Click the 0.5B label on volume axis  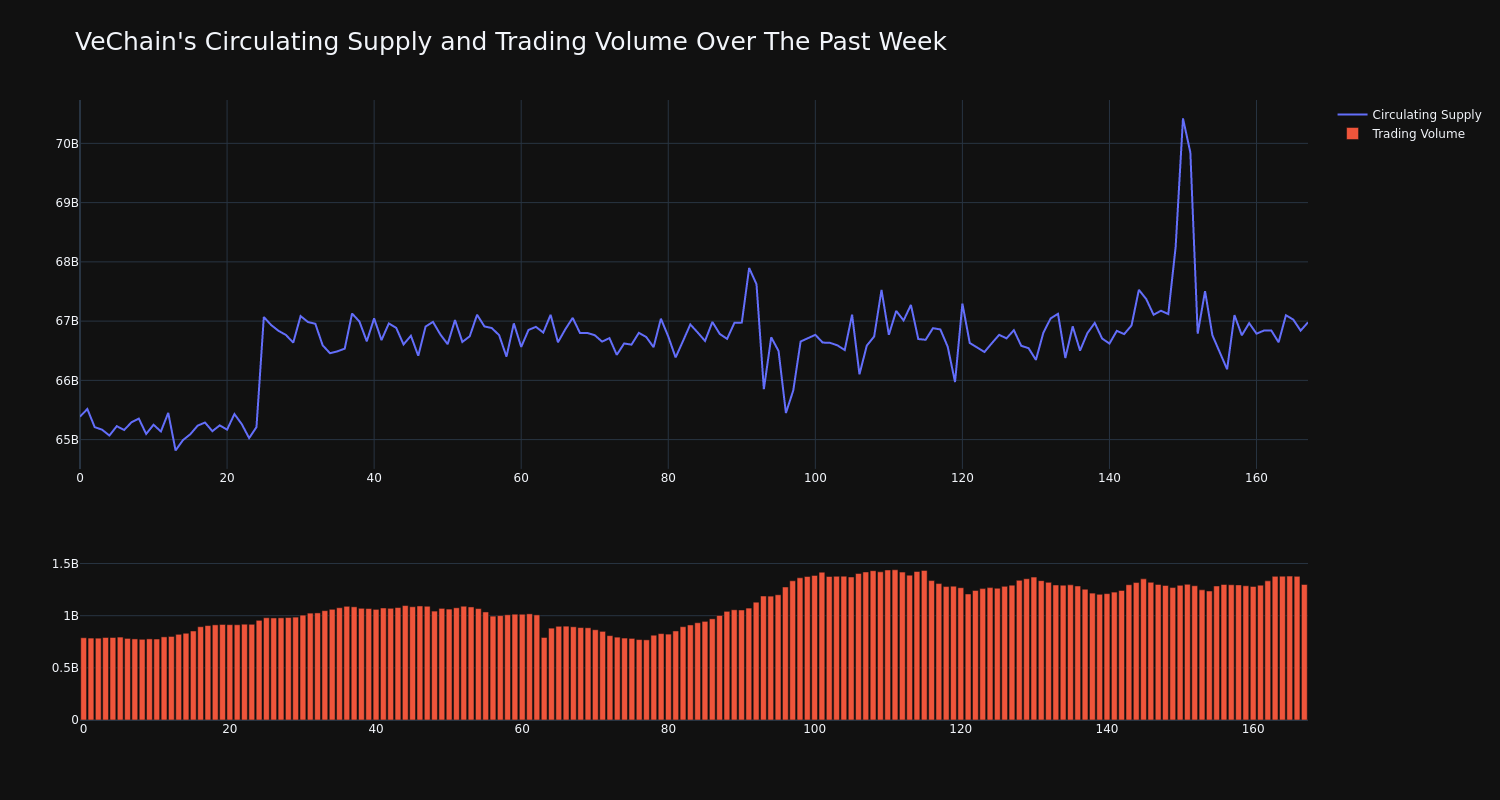[64, 668]
